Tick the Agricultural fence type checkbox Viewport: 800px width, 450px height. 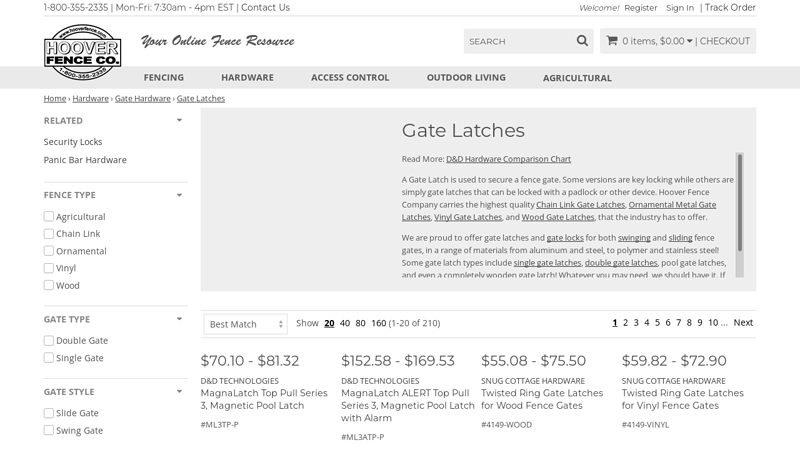coord(48,216)
